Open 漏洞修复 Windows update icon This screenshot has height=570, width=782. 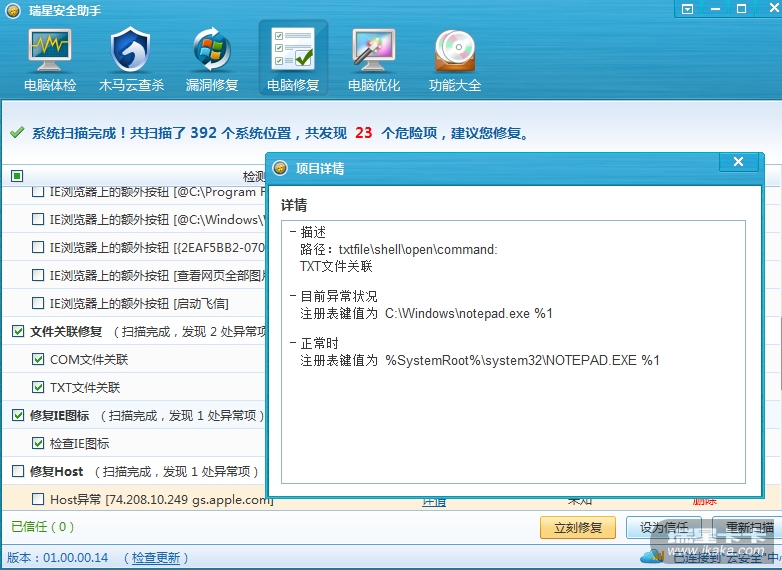[212, 50]
